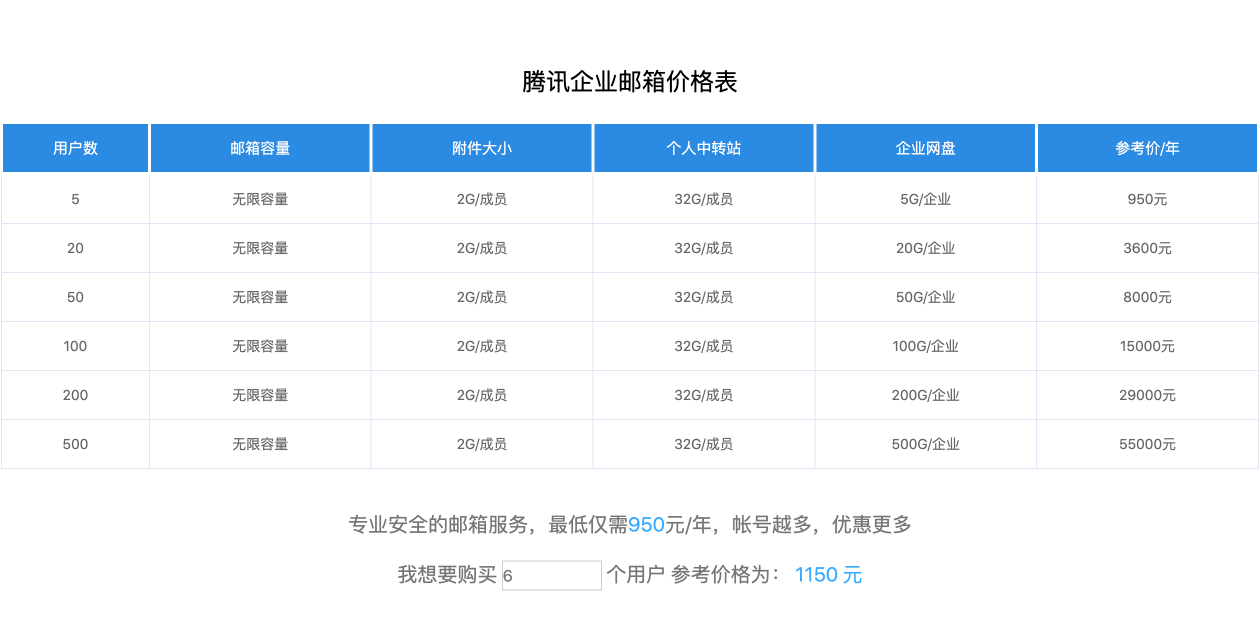The height and width of the screenshot is (640, 1260).
Task: Click the blue 950 in the tagline
Action: [x=646, y=524]
